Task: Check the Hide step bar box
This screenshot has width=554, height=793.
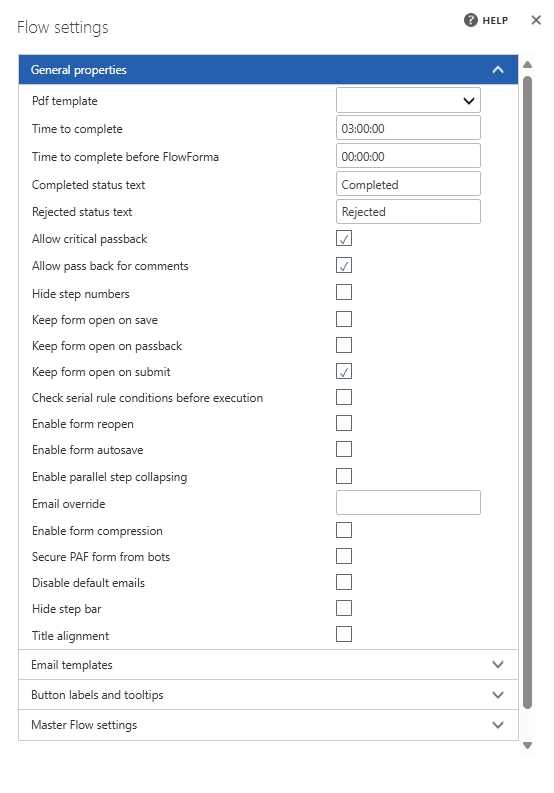Action: tap(344, 608)
